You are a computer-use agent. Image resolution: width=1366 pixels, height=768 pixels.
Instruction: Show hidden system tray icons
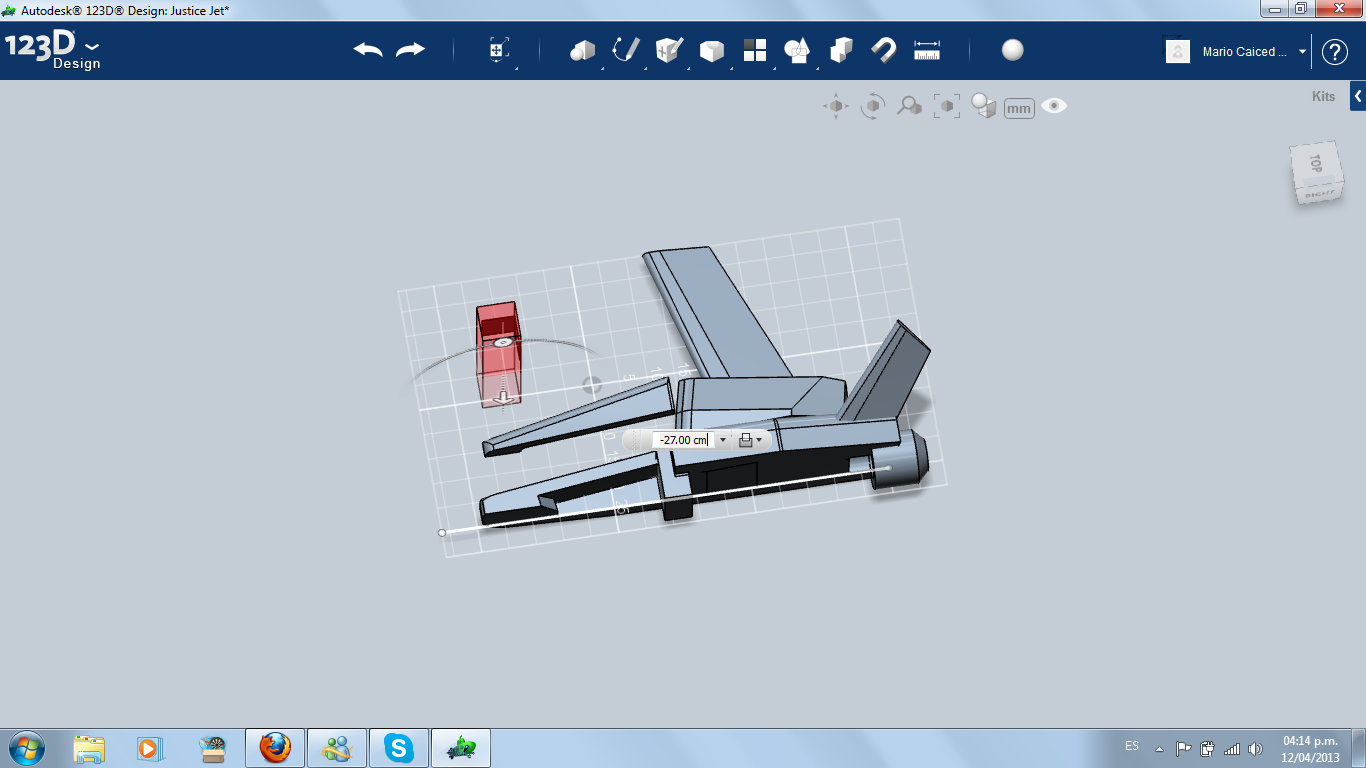point(1159,748)
